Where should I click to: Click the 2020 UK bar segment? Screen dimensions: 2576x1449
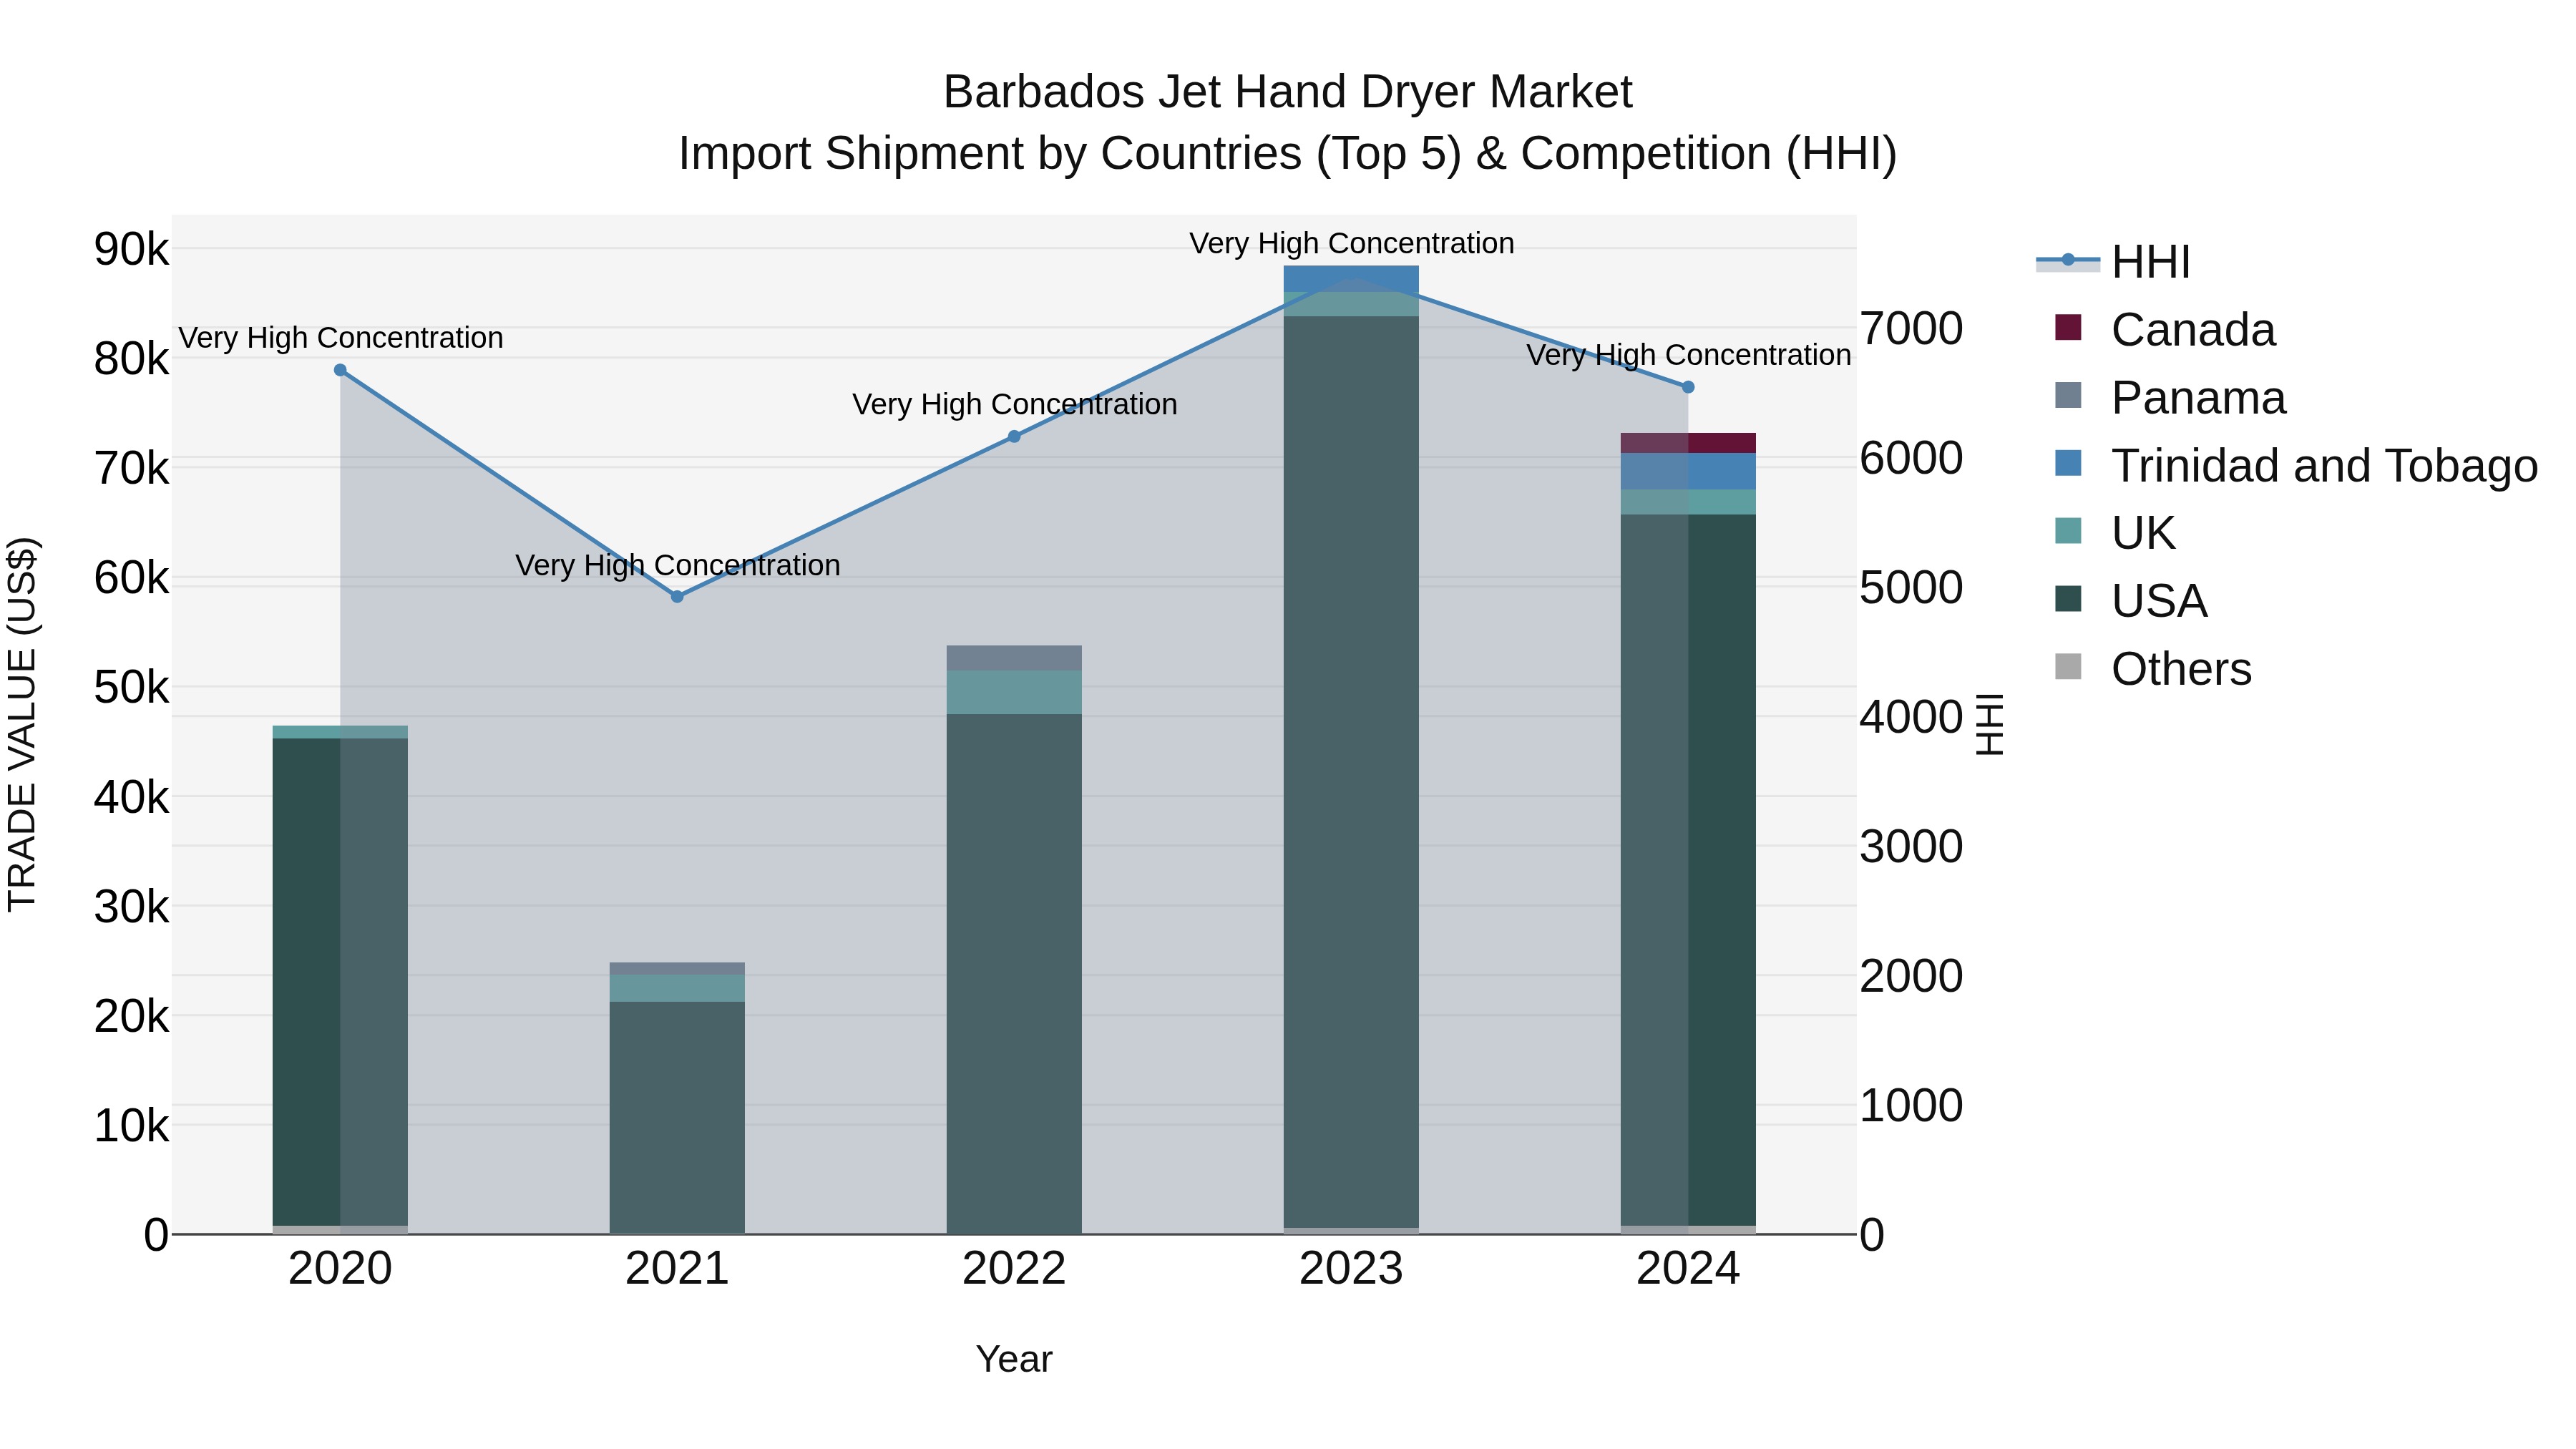[x=340, y=732]
